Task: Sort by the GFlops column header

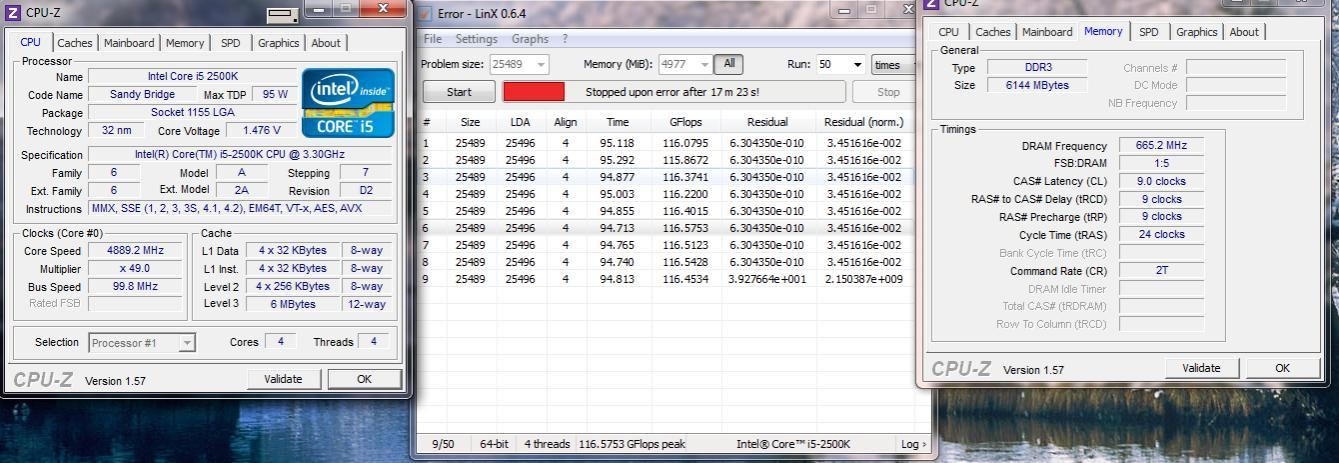Action: pos(685,122)
